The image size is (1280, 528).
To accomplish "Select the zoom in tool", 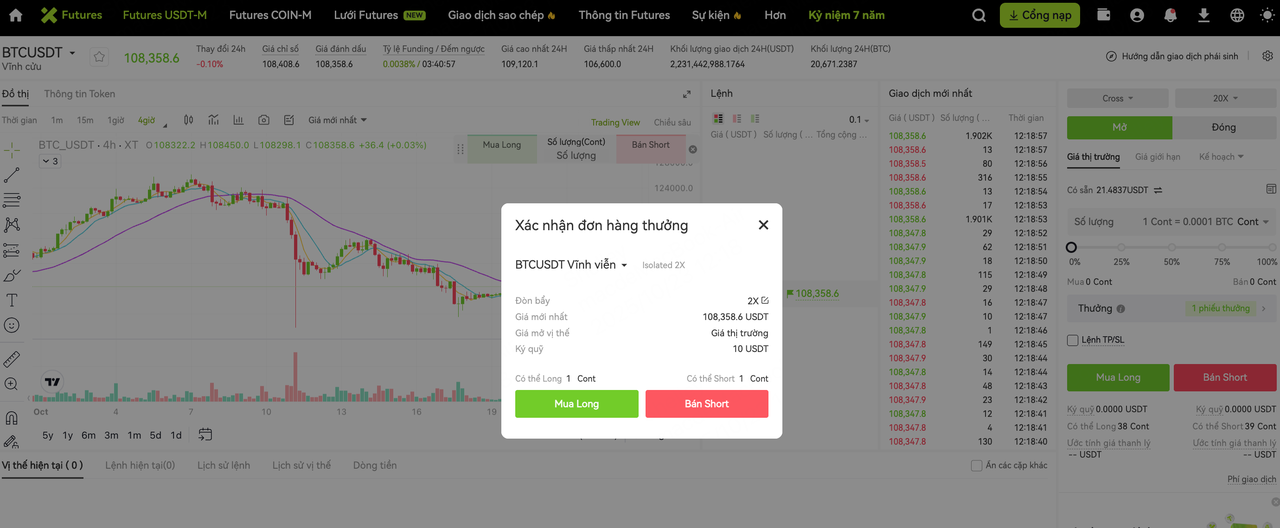I will point(12,384).
